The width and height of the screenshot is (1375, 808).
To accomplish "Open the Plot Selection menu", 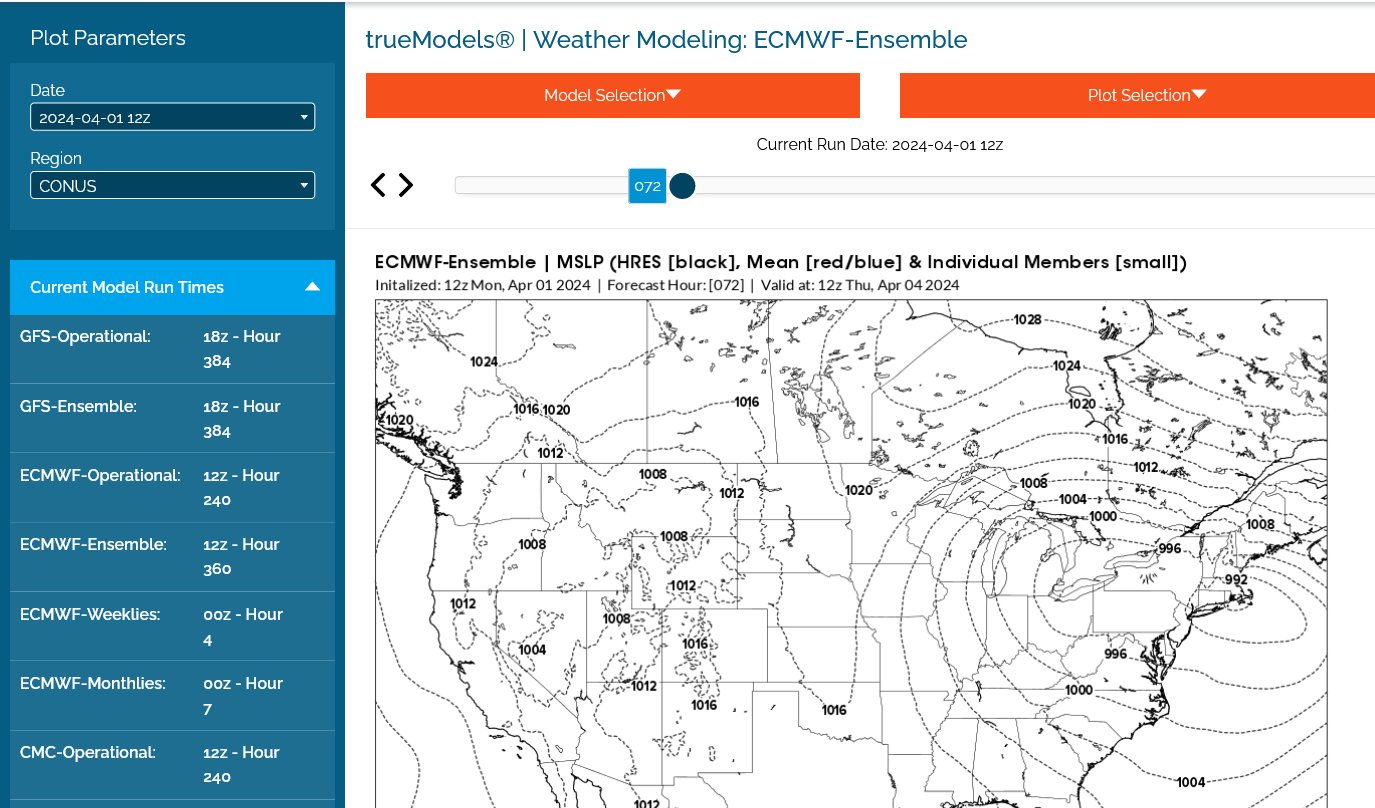I will [1137, 95].
